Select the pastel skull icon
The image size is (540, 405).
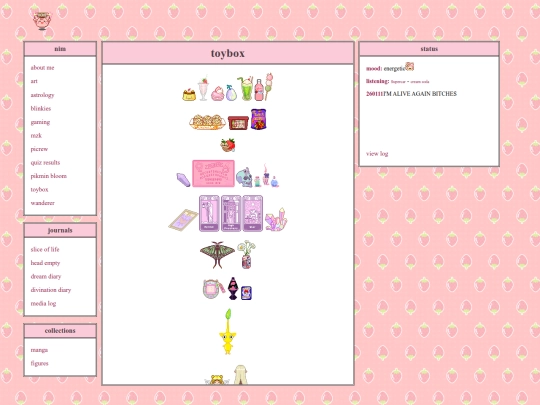pos(244,177)
